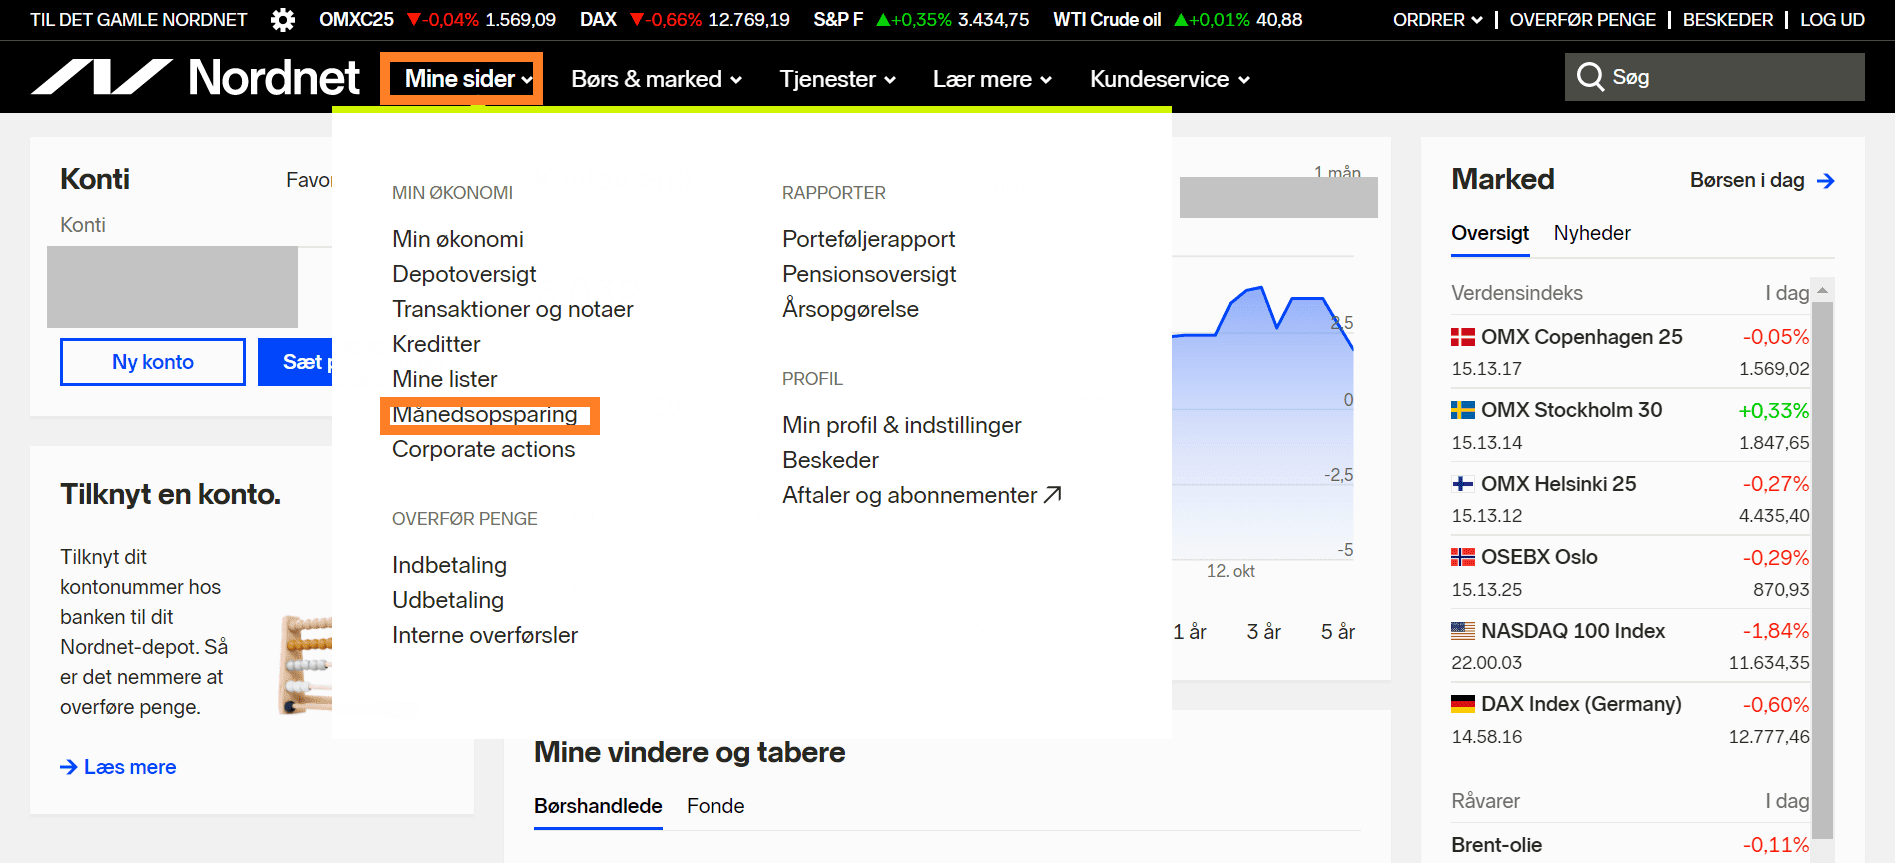Click the Marked list scrollbar

coord(1822,569)
